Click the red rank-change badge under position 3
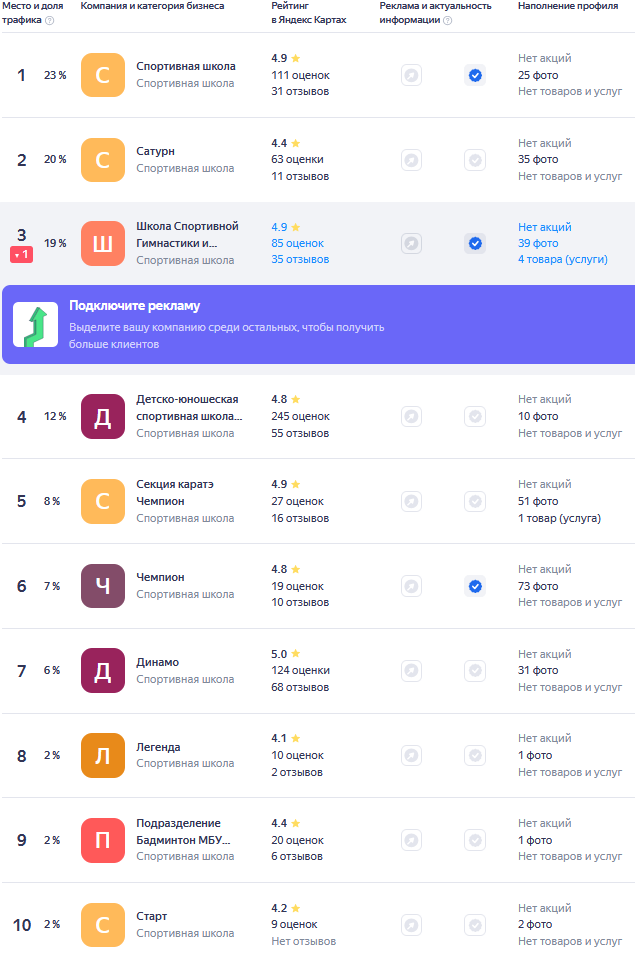 [21, 254]
